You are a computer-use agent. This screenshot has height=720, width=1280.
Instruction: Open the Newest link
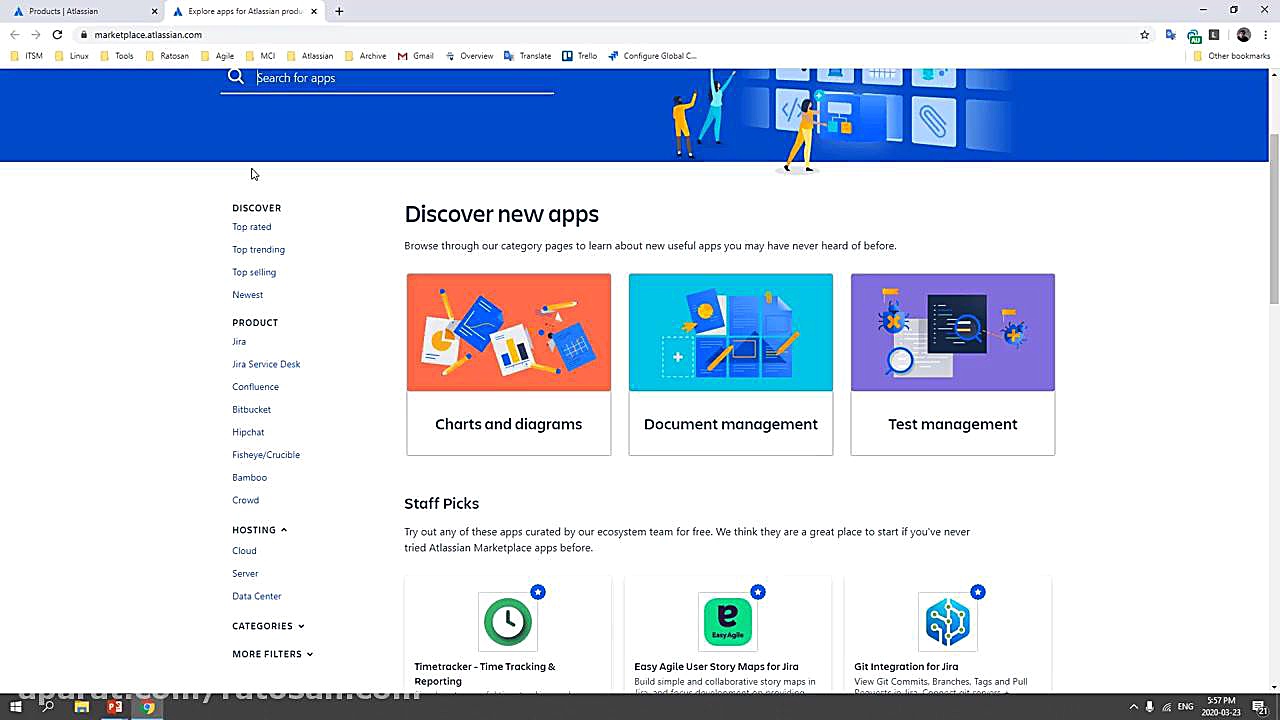tap(248, 295)
